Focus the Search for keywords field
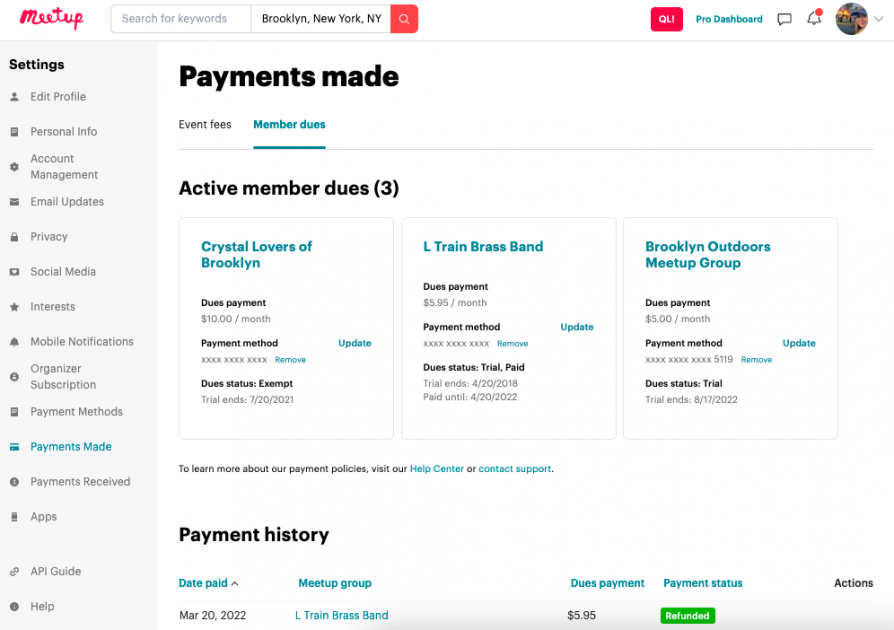The height and width of the screenshot is (630, 894). pyautogui.click(x=181, y=19)
